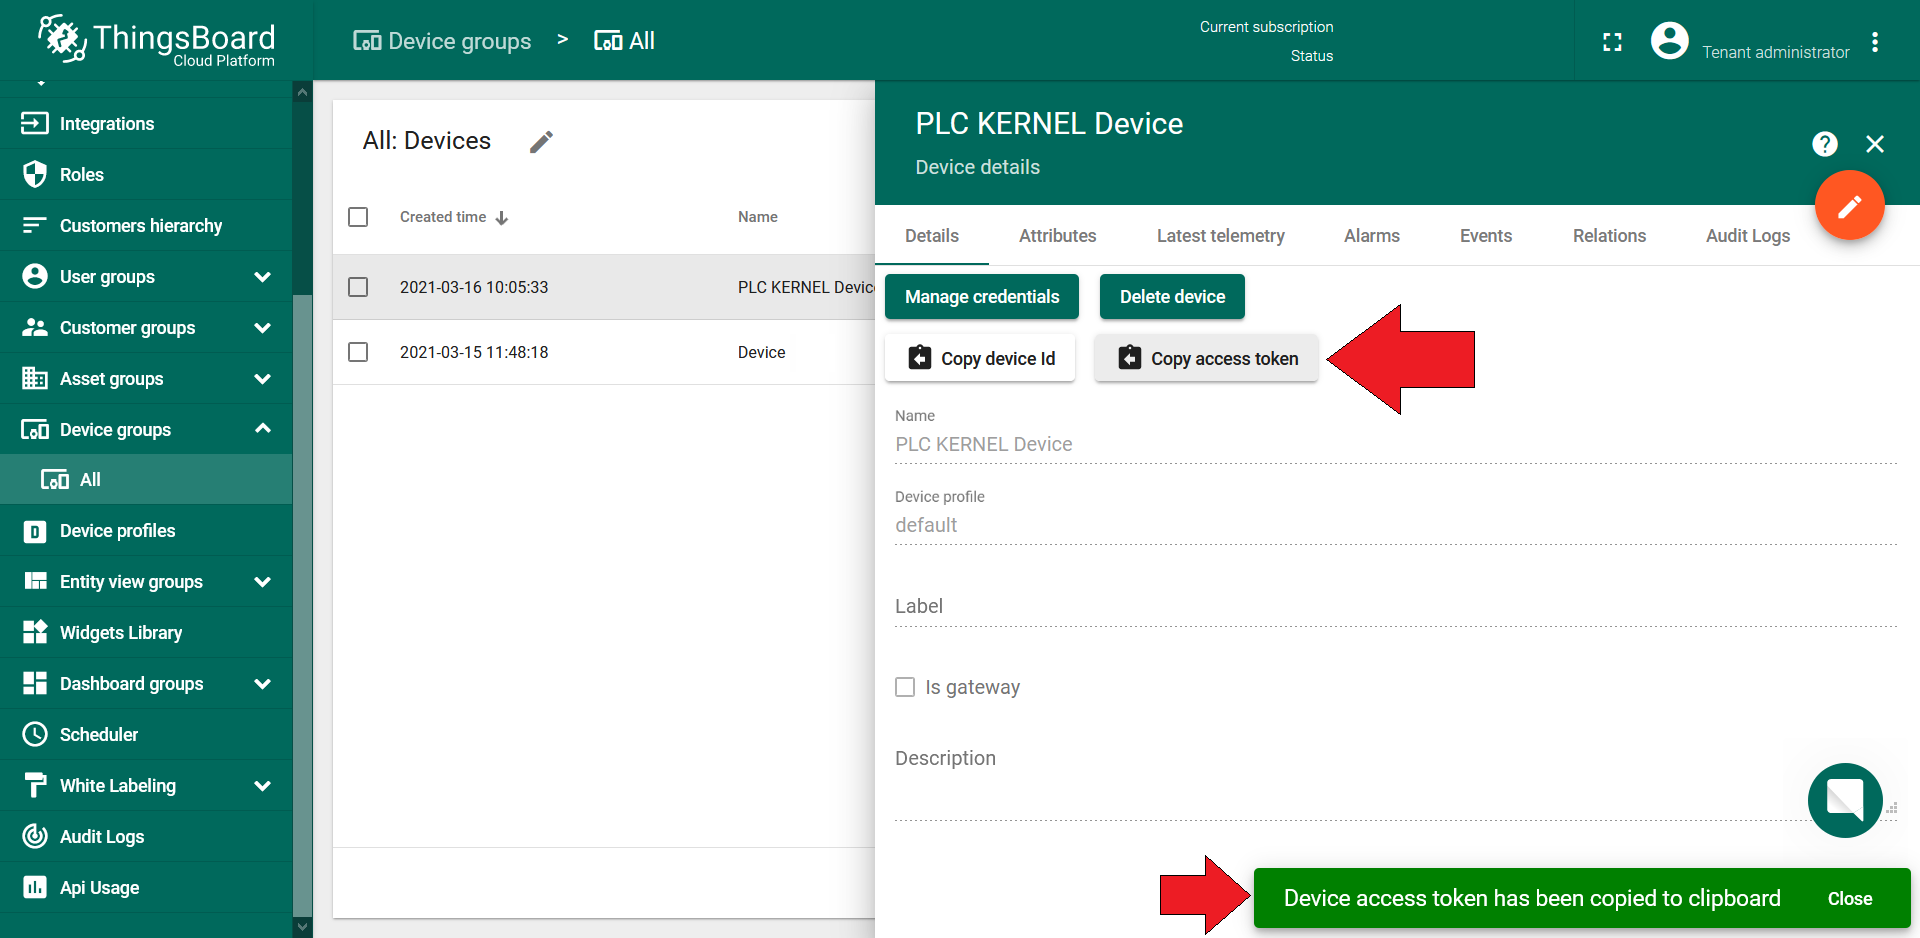This screenshot has height=938, width=1920.
Task: Expand the User groups sidebar section
Action: [x=262, y=277]
